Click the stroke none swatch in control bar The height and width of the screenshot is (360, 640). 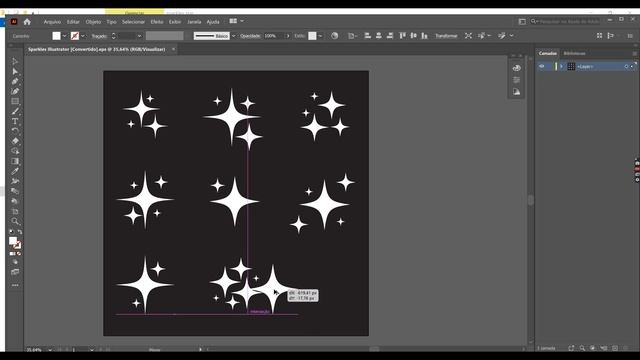click(x=75, y=36)
